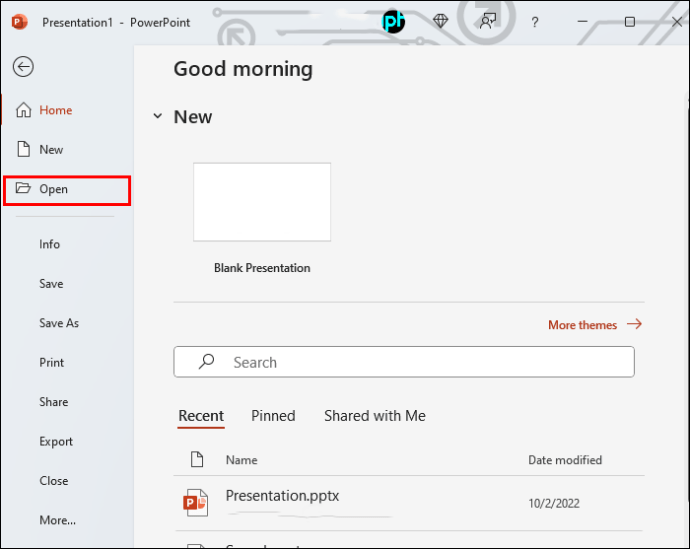
Task: Choose Open in the sidebar
Action: click(54, 189)
